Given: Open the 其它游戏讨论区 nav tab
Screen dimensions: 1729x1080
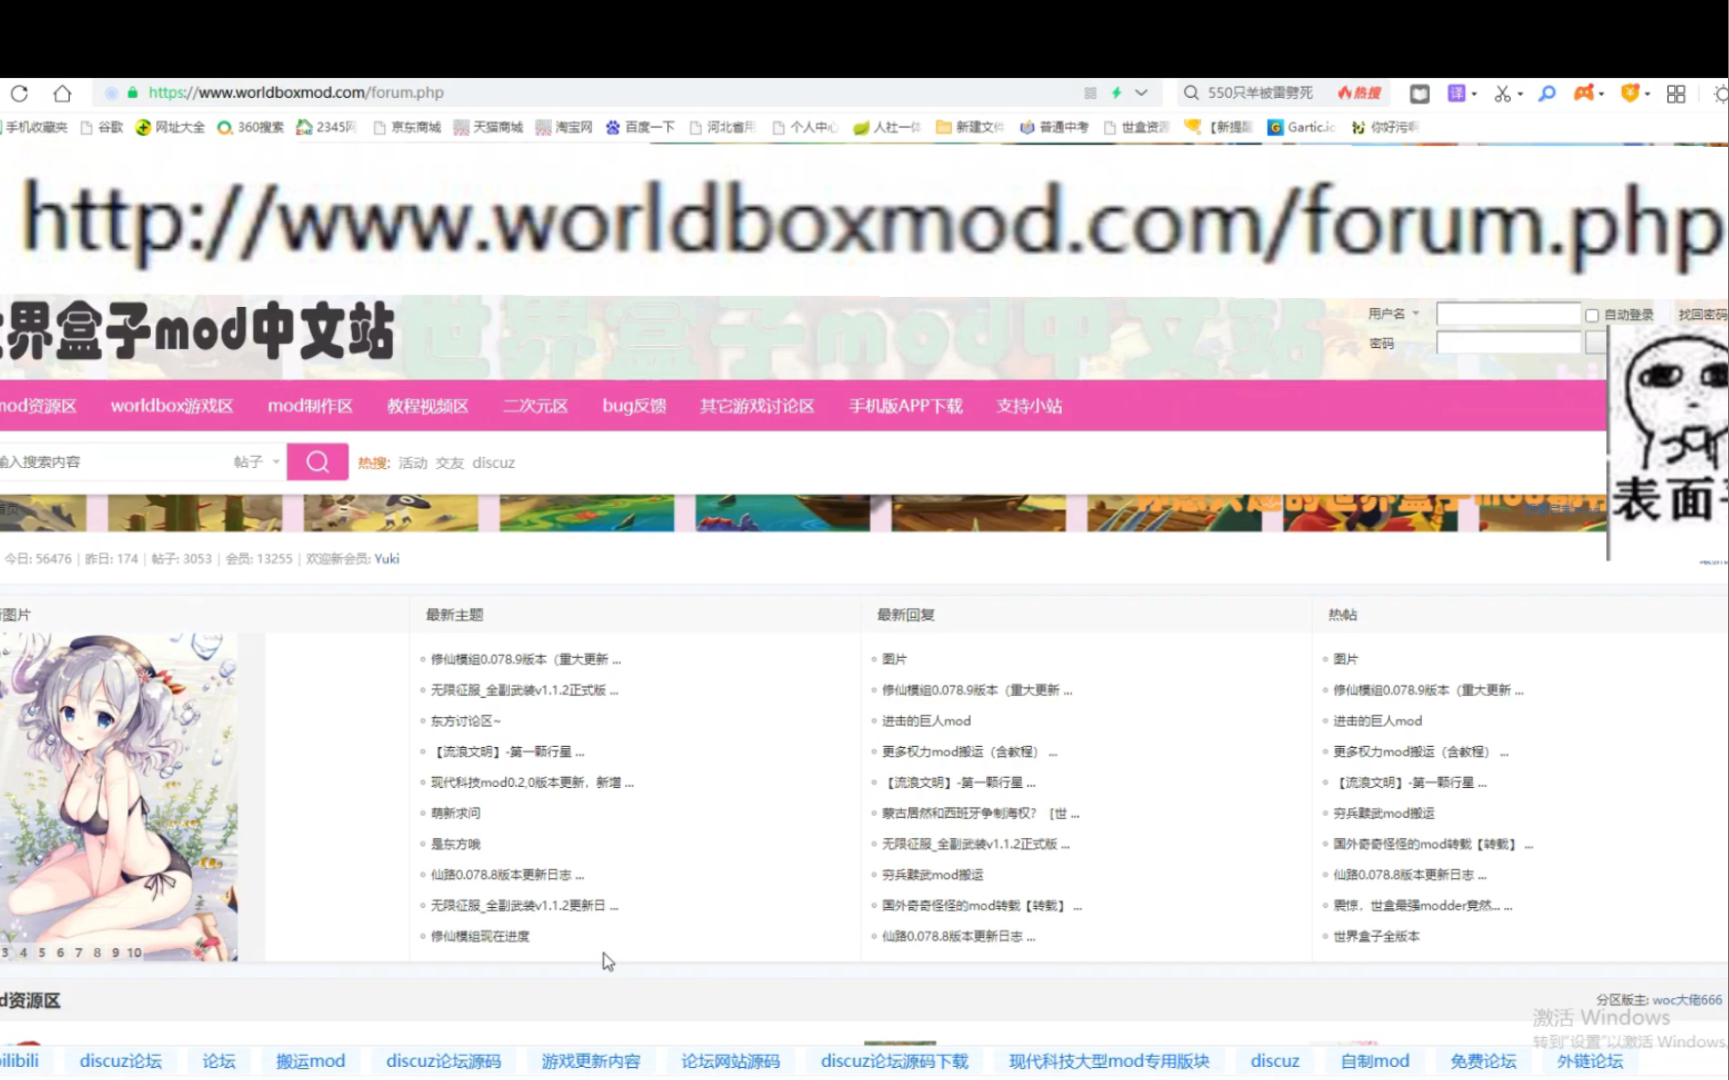Looking at the screenshot, I should (757, 406).
